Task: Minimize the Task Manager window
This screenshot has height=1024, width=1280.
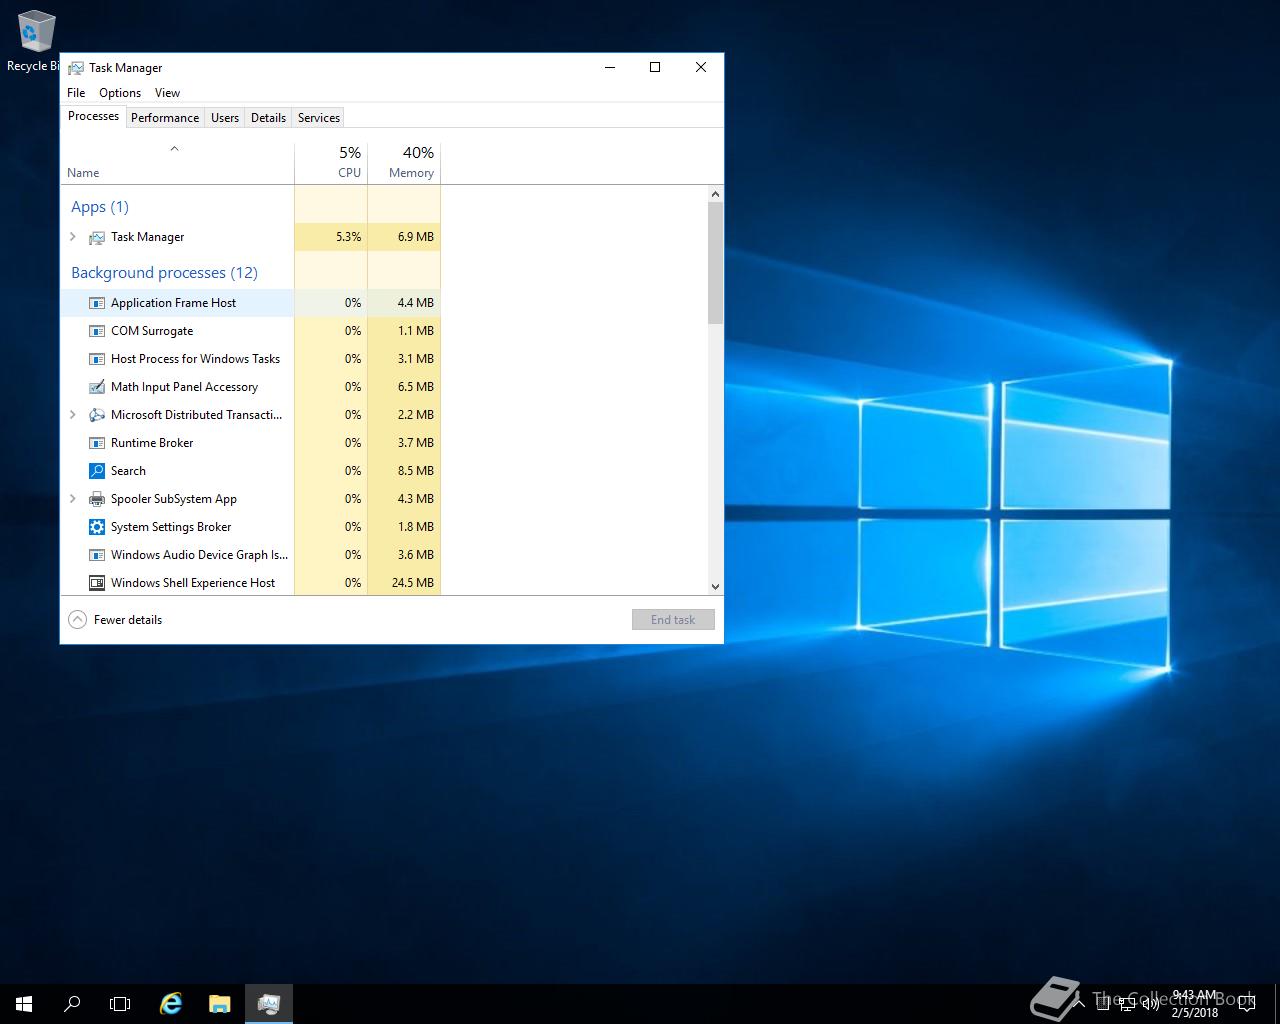Action: (610, 67)
